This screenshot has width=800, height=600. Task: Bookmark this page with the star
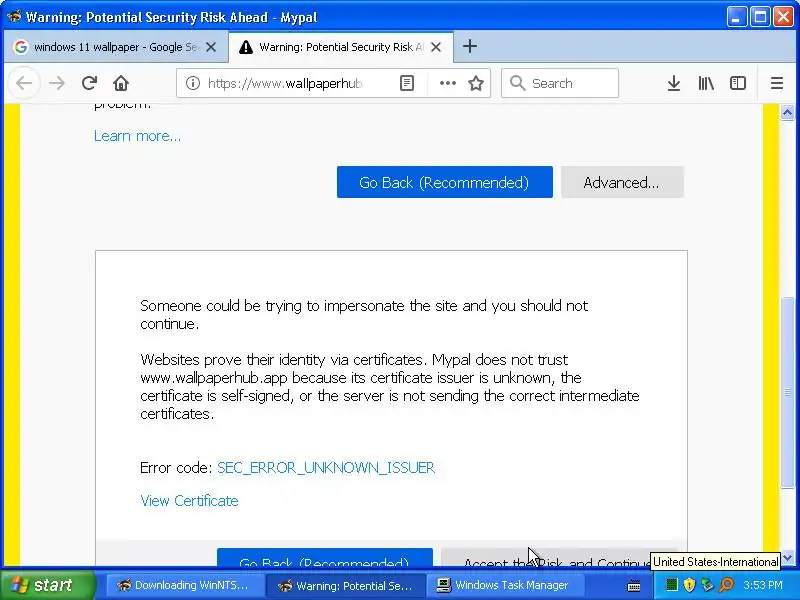[x=476, y=83]
